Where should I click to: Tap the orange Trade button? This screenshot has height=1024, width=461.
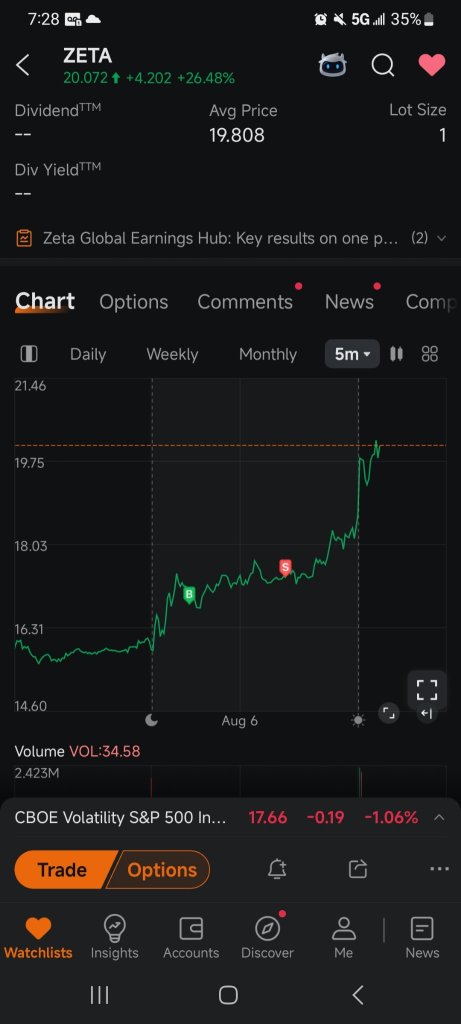pyautogui.click(x=63, y=870)
